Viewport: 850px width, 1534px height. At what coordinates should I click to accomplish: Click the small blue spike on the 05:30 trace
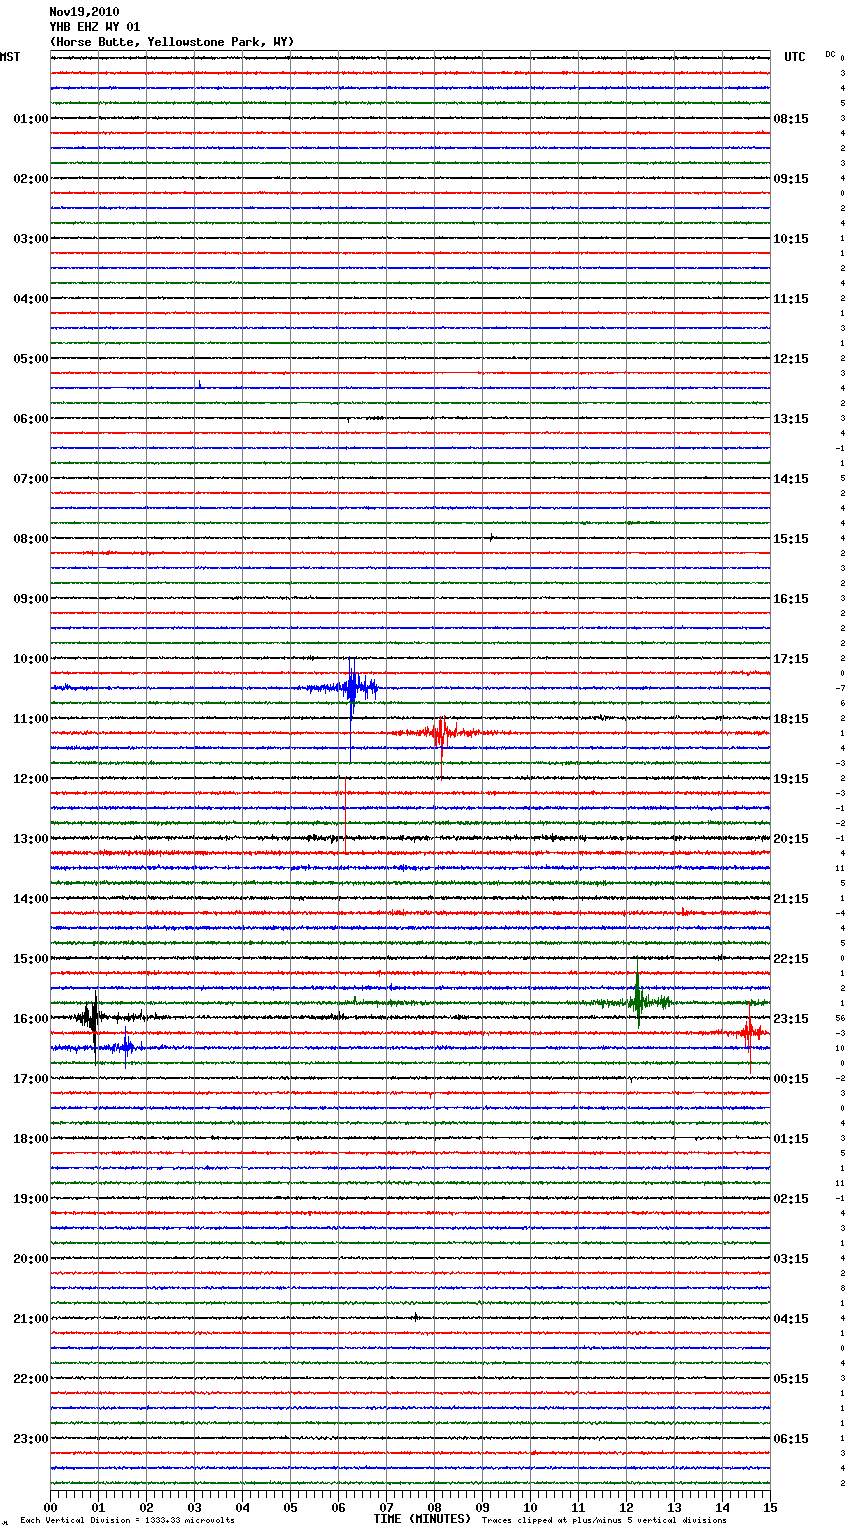coord(200,384)
